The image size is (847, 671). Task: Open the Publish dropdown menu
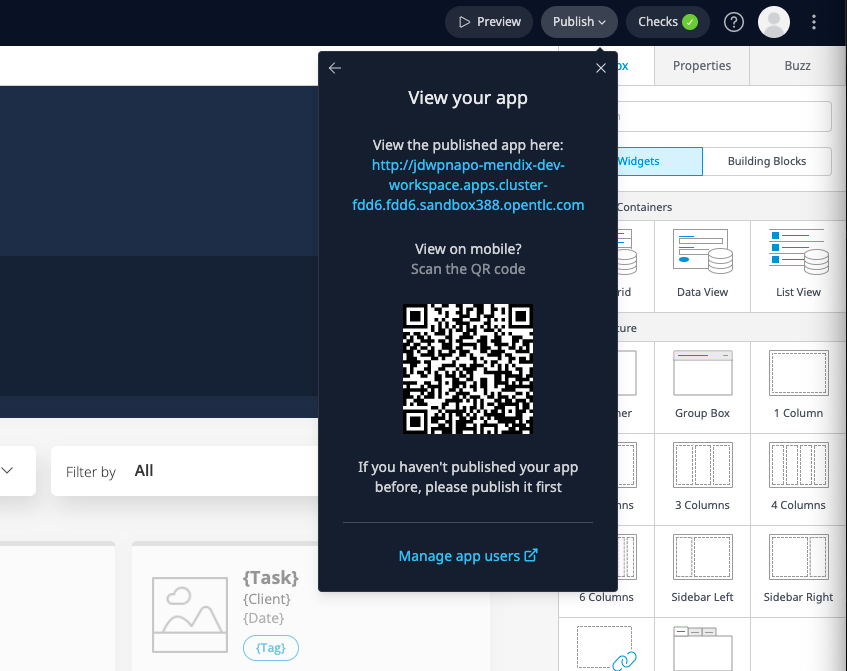point(579,22)
